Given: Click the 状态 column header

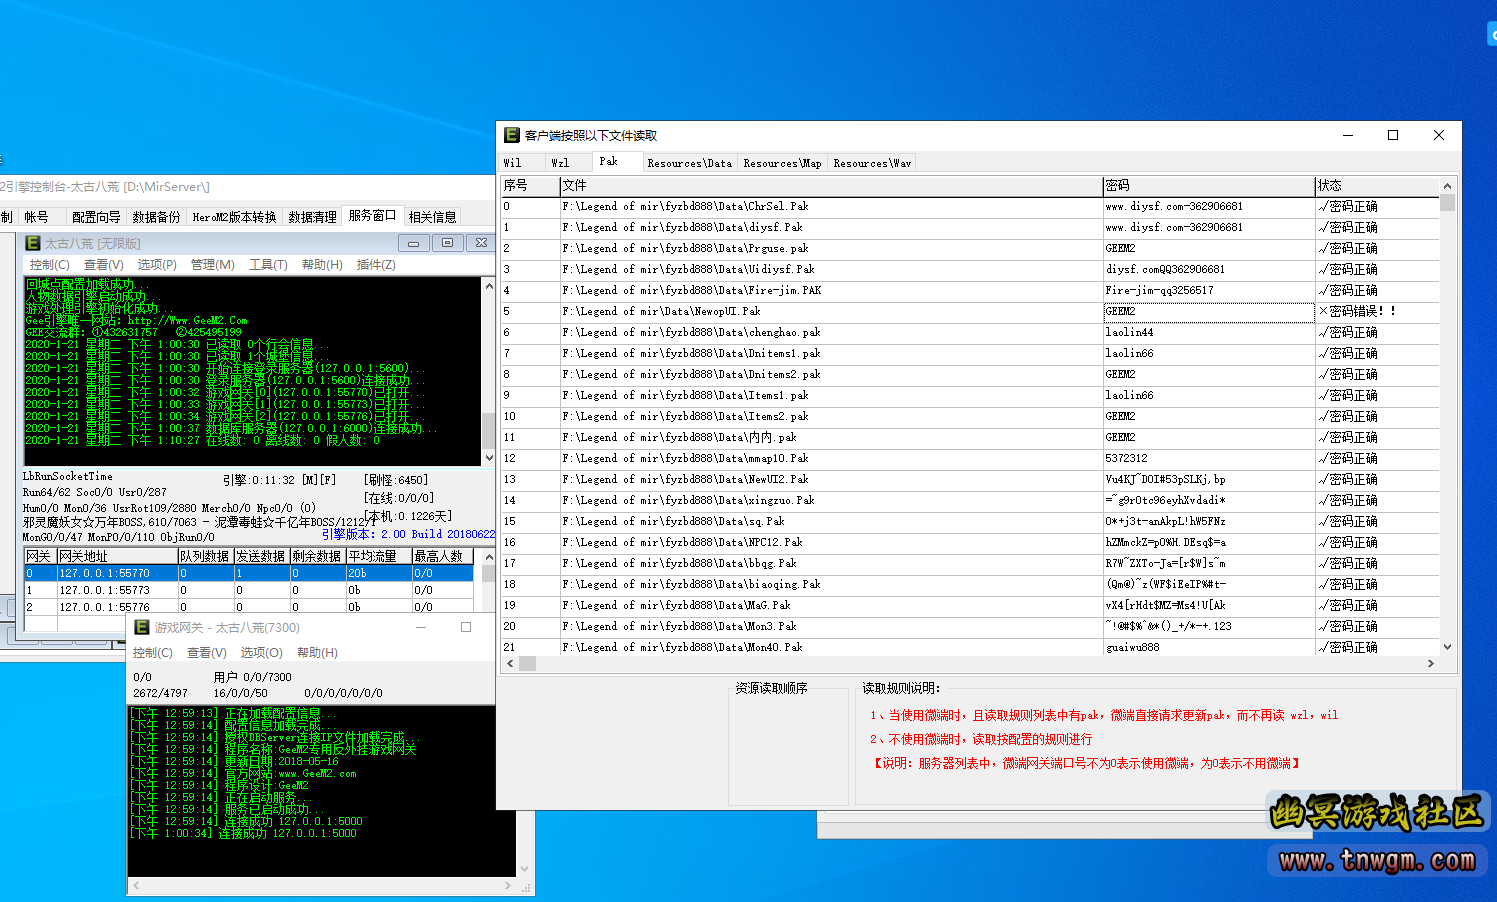Looking at the screenshot, I should (1377, 186).
